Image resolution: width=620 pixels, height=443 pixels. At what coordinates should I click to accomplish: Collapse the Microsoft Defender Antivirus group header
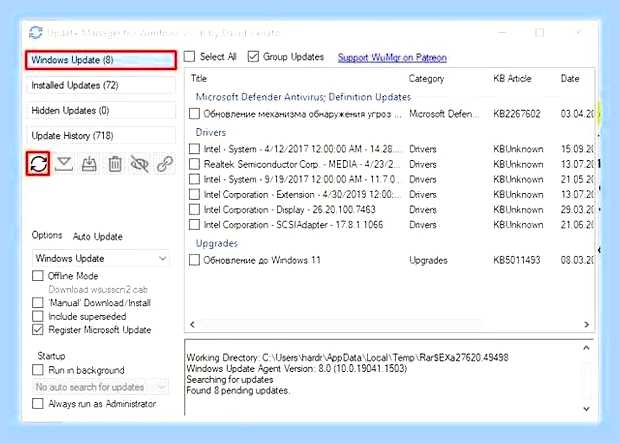tap(303, 97)
